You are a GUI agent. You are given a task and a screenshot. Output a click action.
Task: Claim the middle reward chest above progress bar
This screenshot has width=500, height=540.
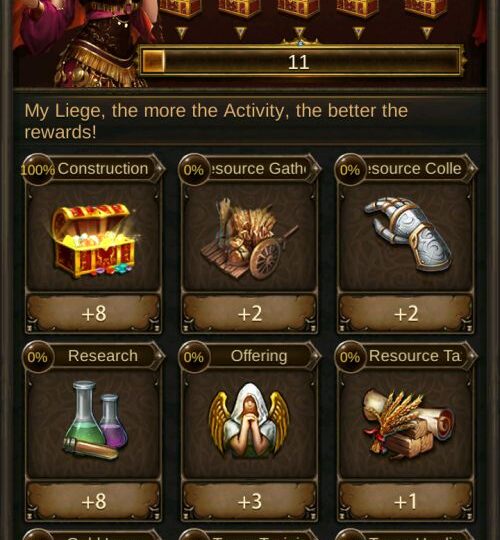(x=298, y=9)
